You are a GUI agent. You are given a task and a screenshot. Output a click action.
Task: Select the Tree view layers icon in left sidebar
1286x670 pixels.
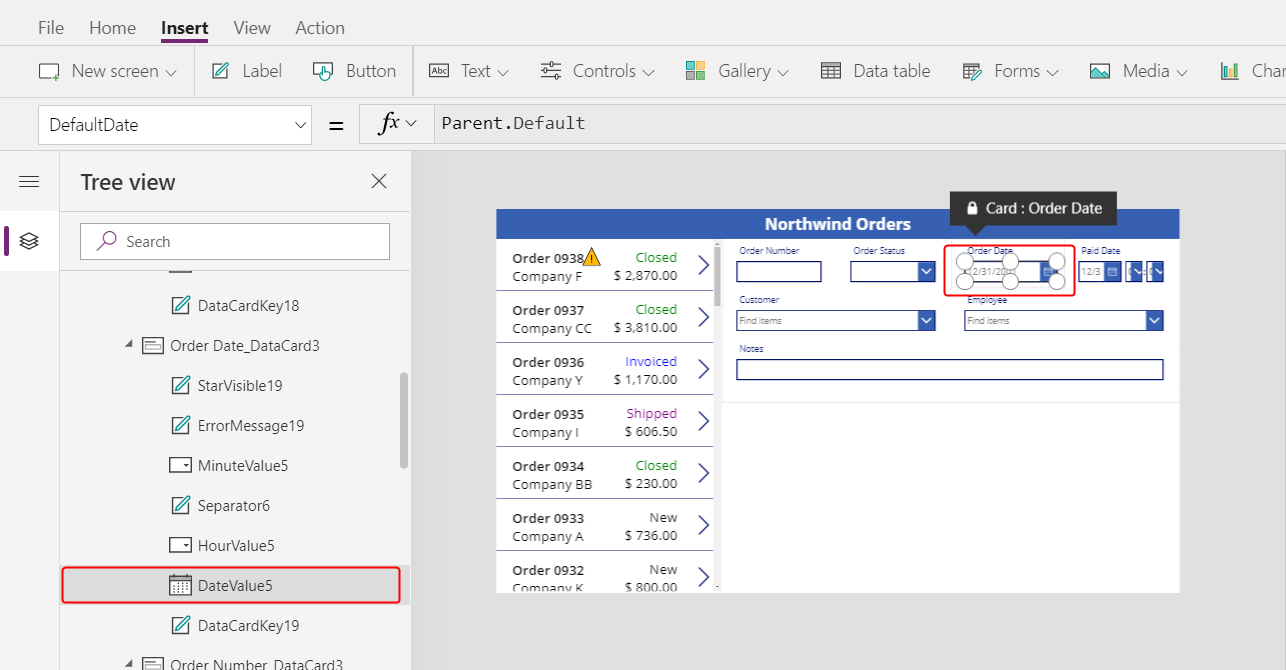coord(29,240)
